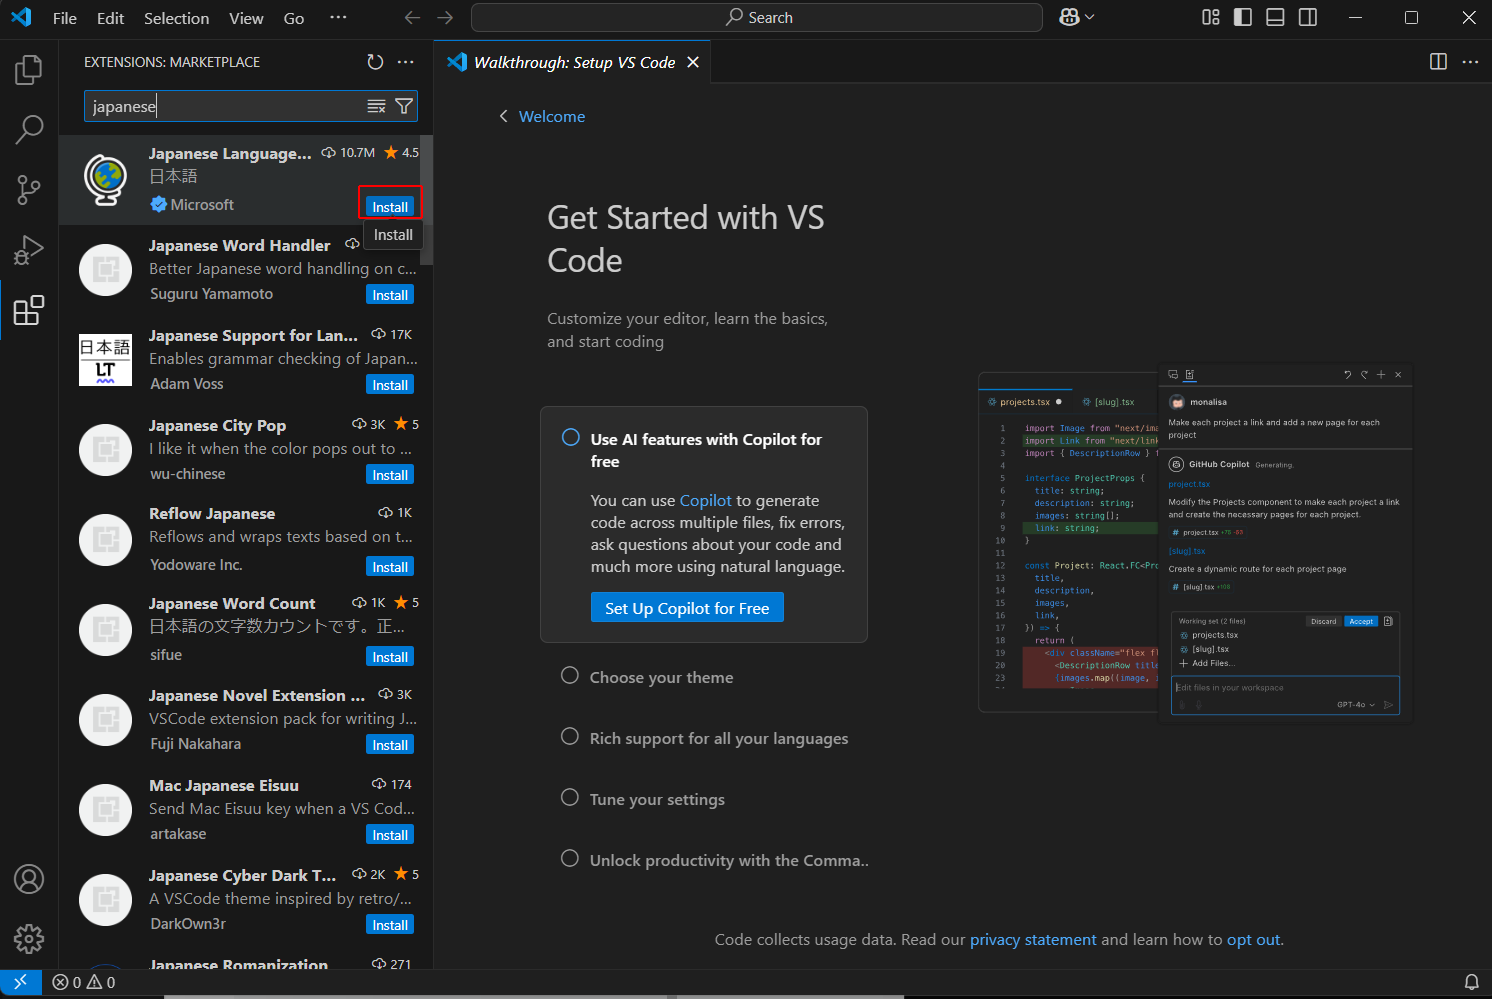Open the Source Control view
1492x999 pixels.
pos(29,189)
